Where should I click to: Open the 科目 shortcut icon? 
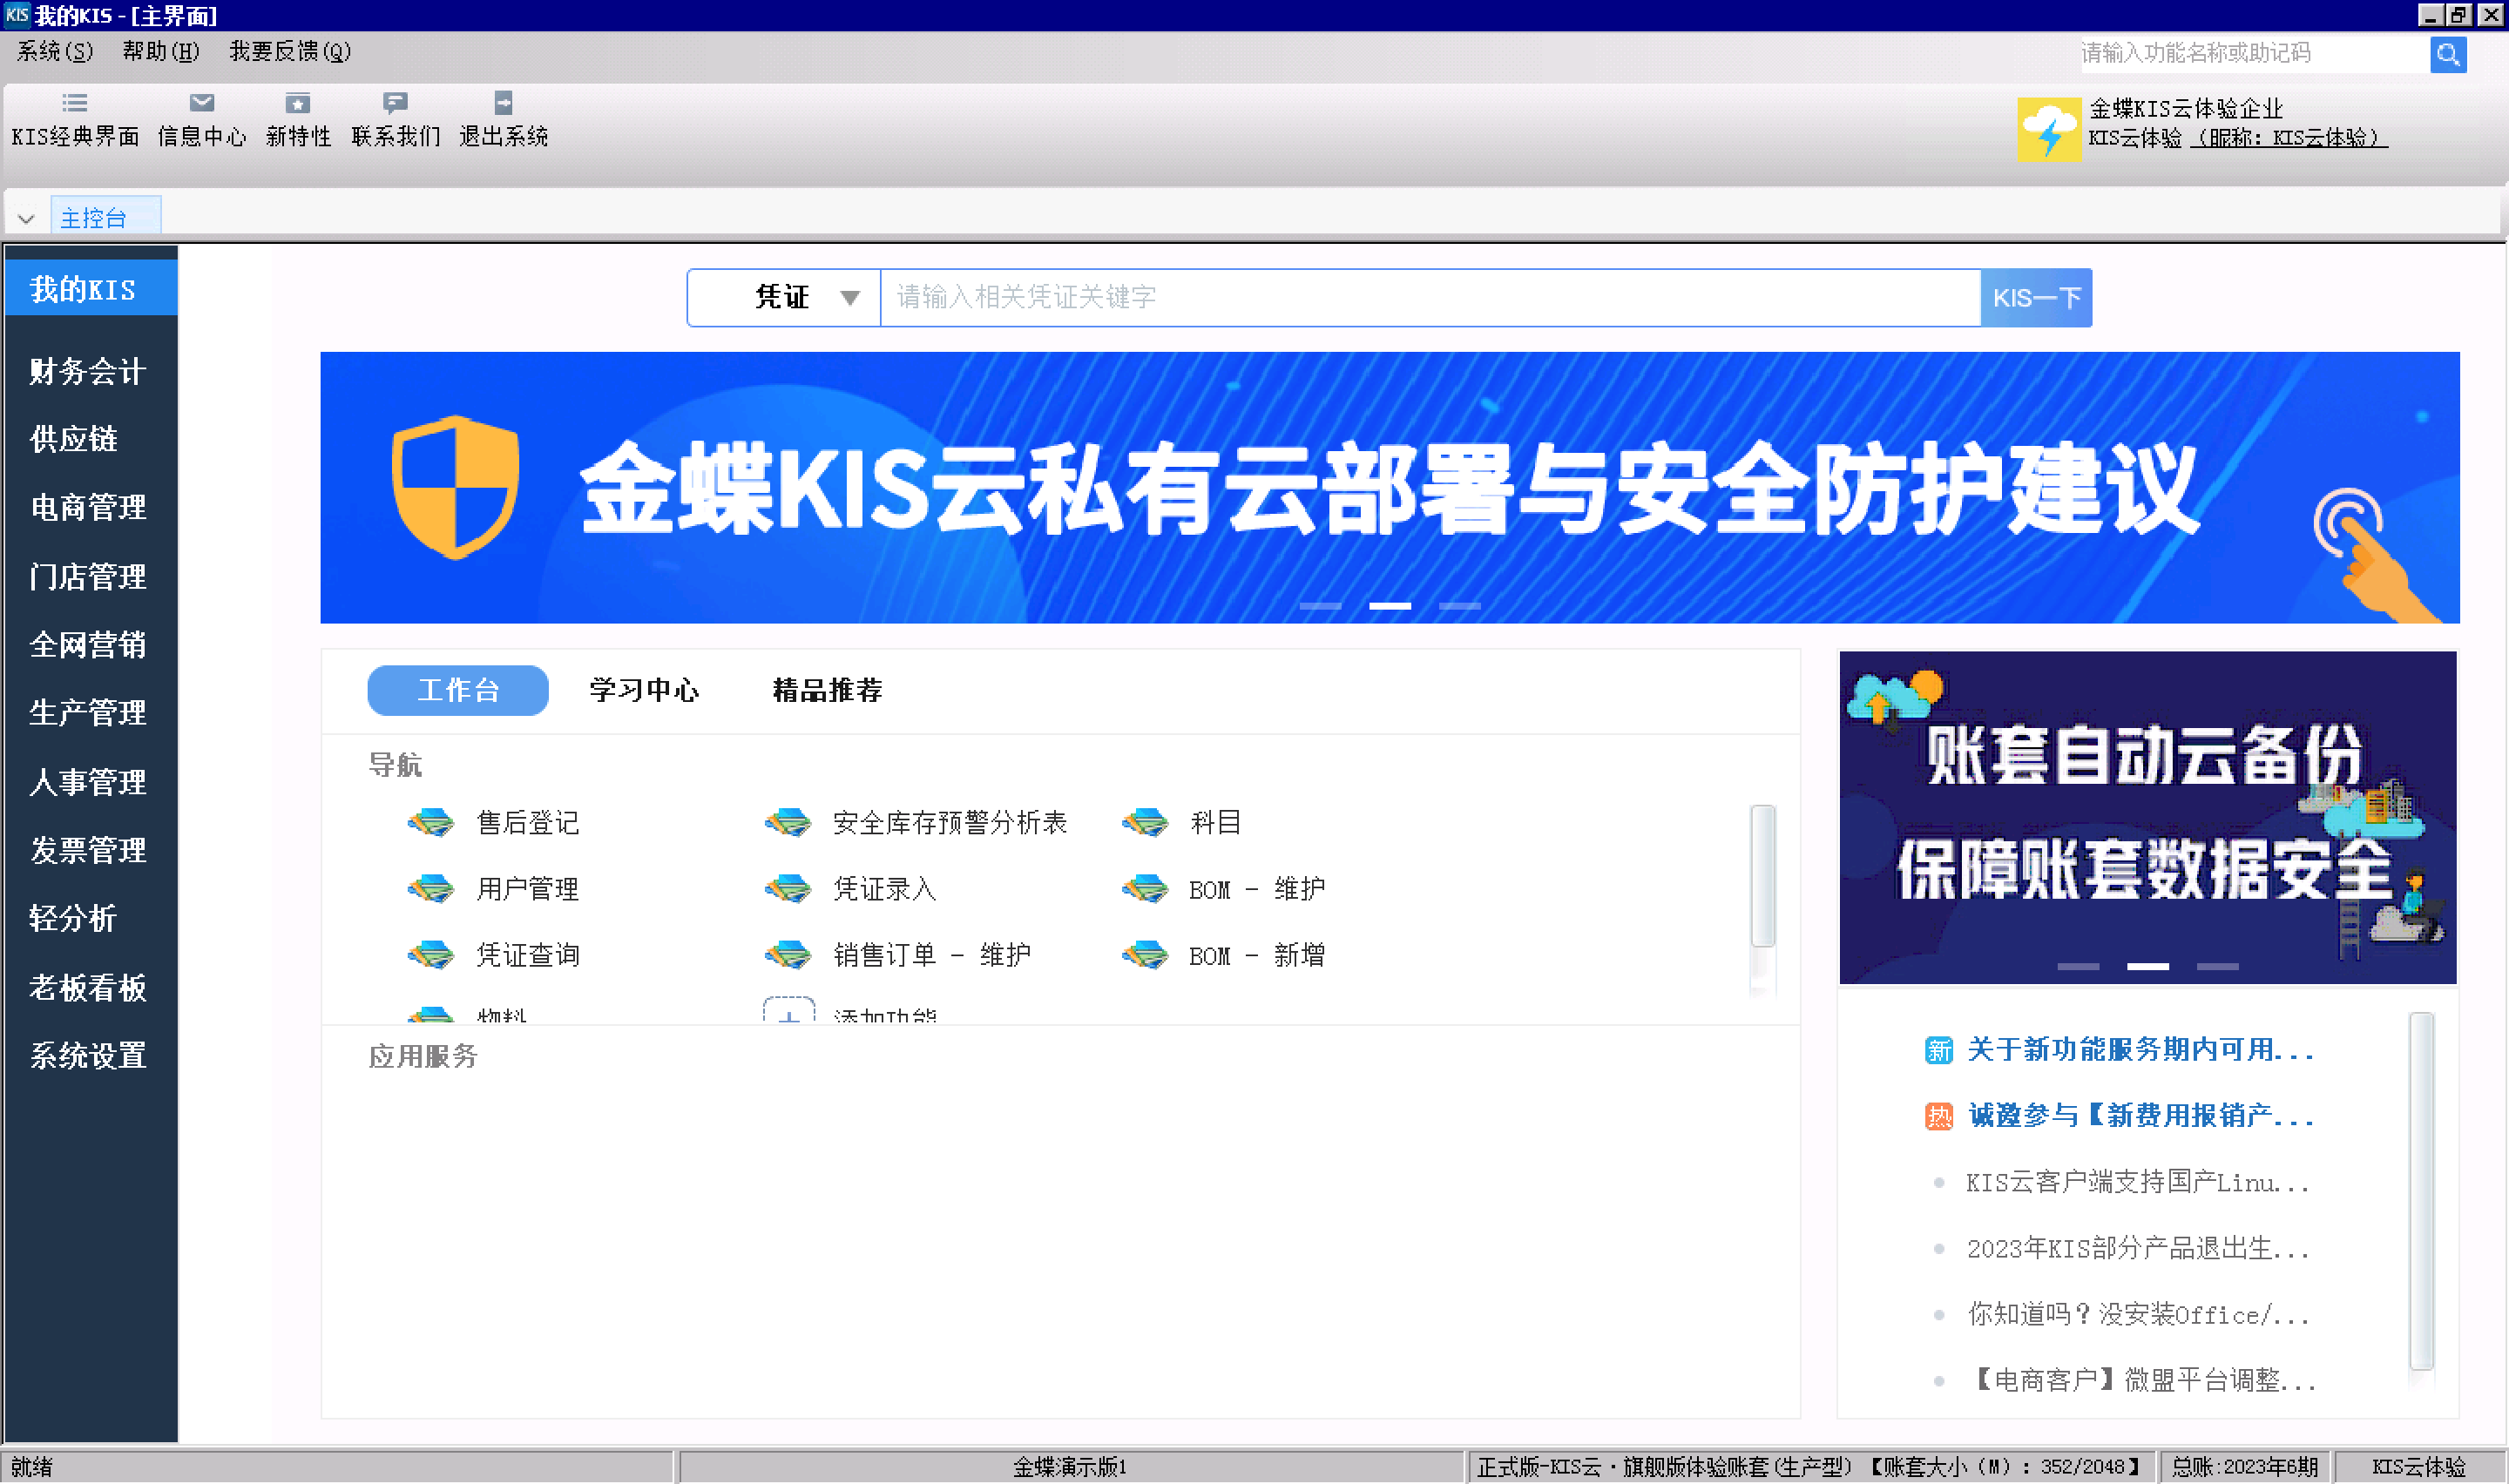(x=1145, y=823)
